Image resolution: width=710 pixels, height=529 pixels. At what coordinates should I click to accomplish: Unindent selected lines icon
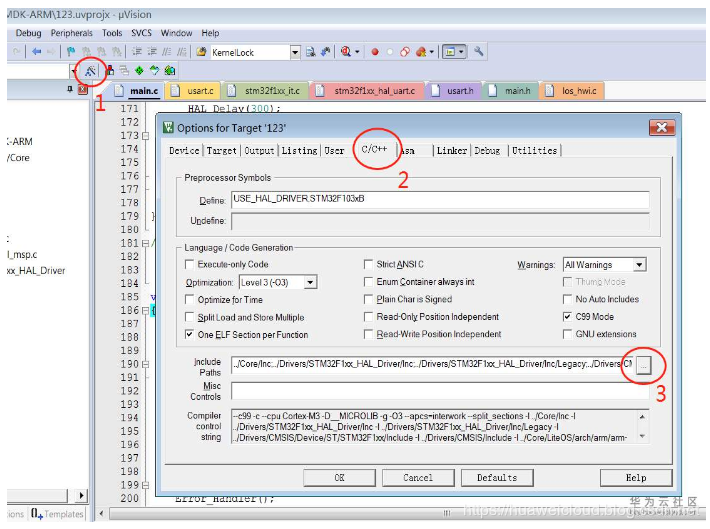[x=152, y=52]
